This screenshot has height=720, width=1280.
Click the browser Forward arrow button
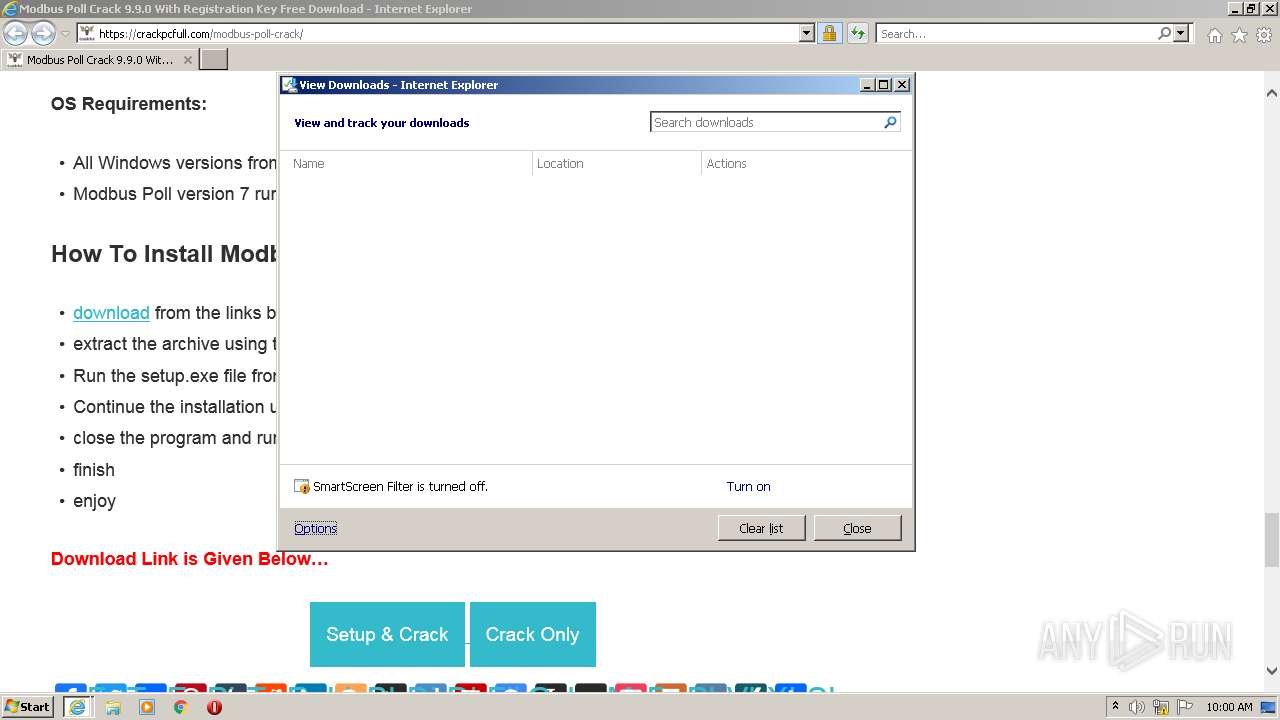point(43,33)
